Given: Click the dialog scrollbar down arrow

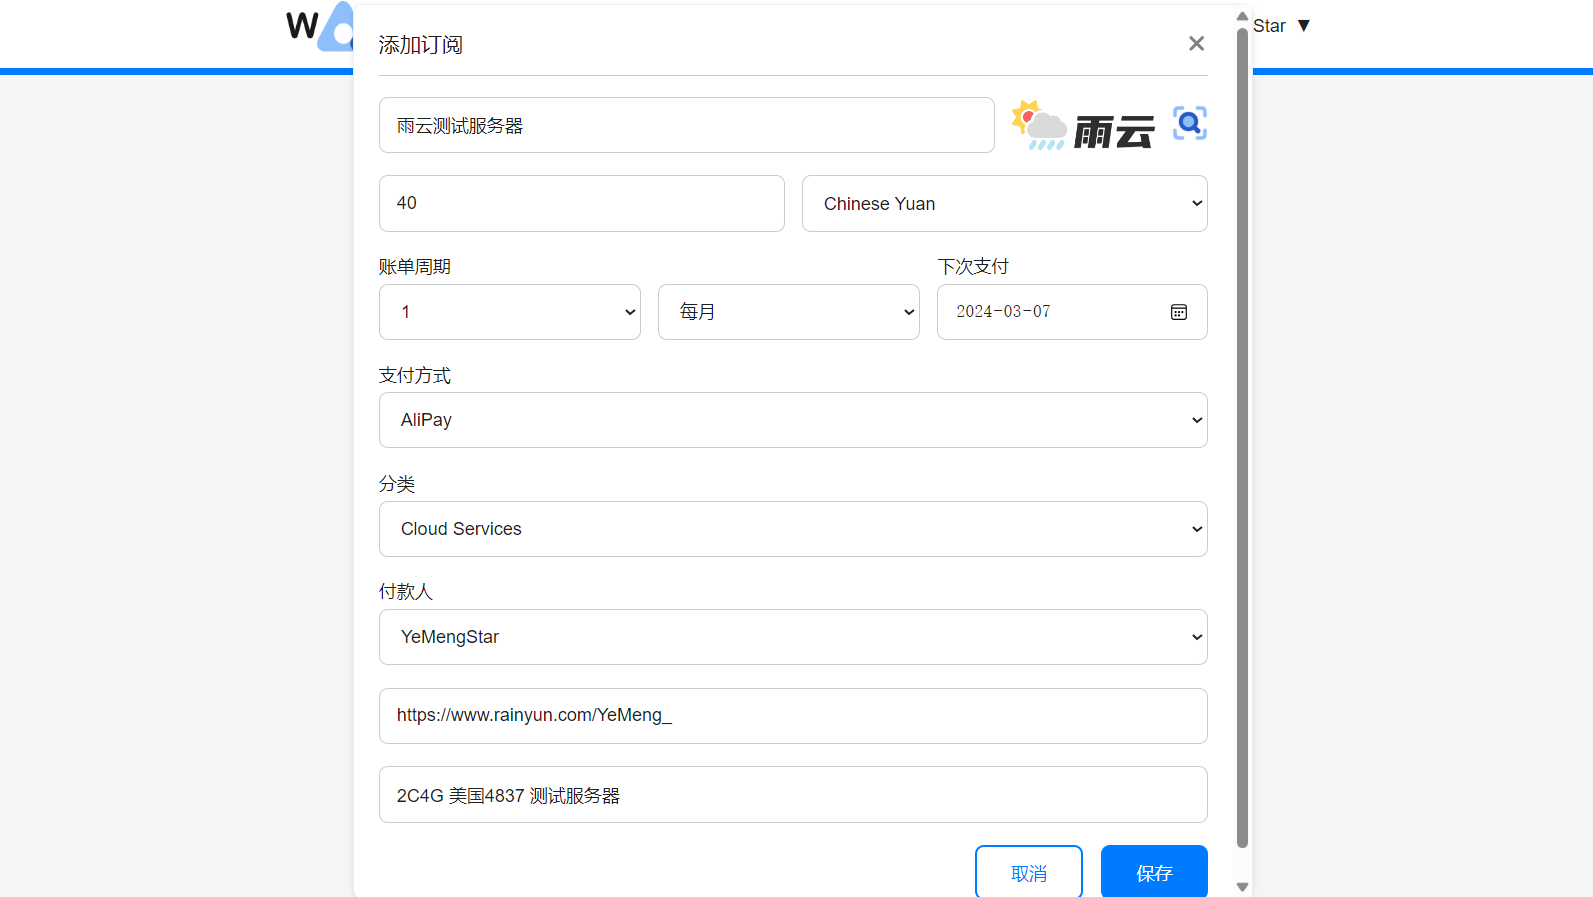Looking at the screenshot, I should tap(1242, 887).
